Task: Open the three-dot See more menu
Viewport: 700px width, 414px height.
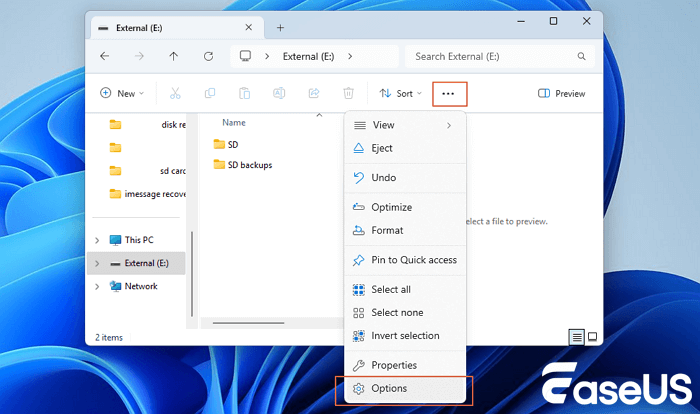Action: [x=448, y=94]
